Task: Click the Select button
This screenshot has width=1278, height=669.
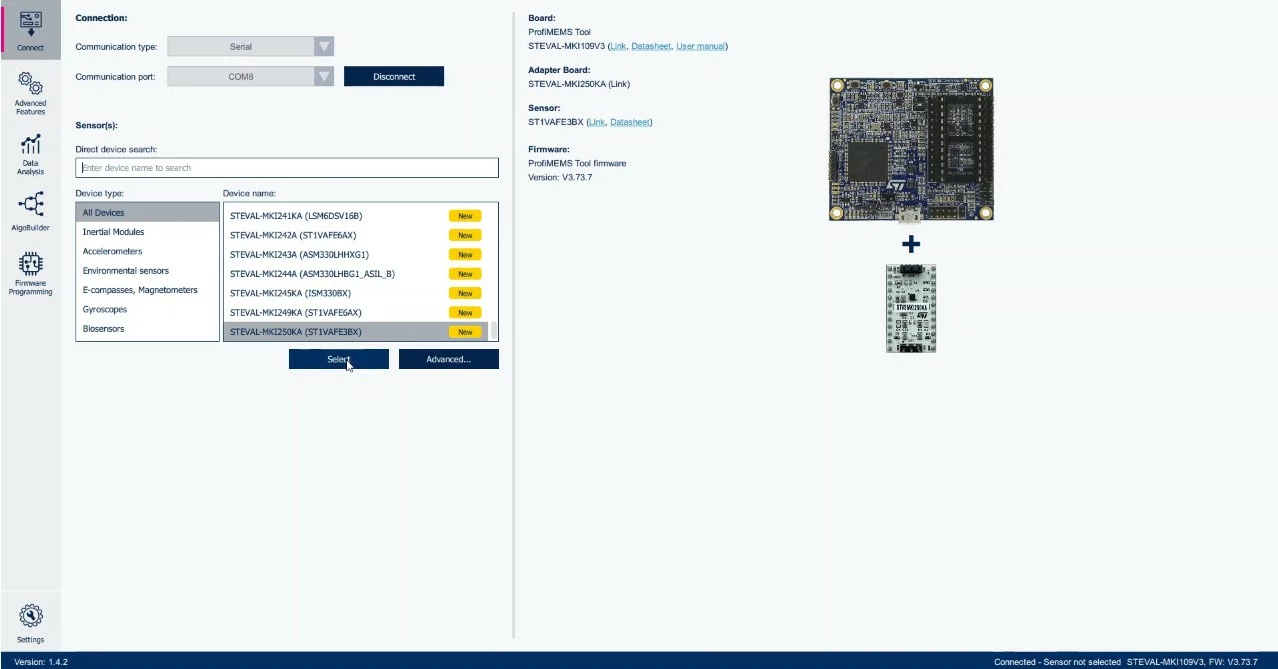Action: tap(339, 359)
